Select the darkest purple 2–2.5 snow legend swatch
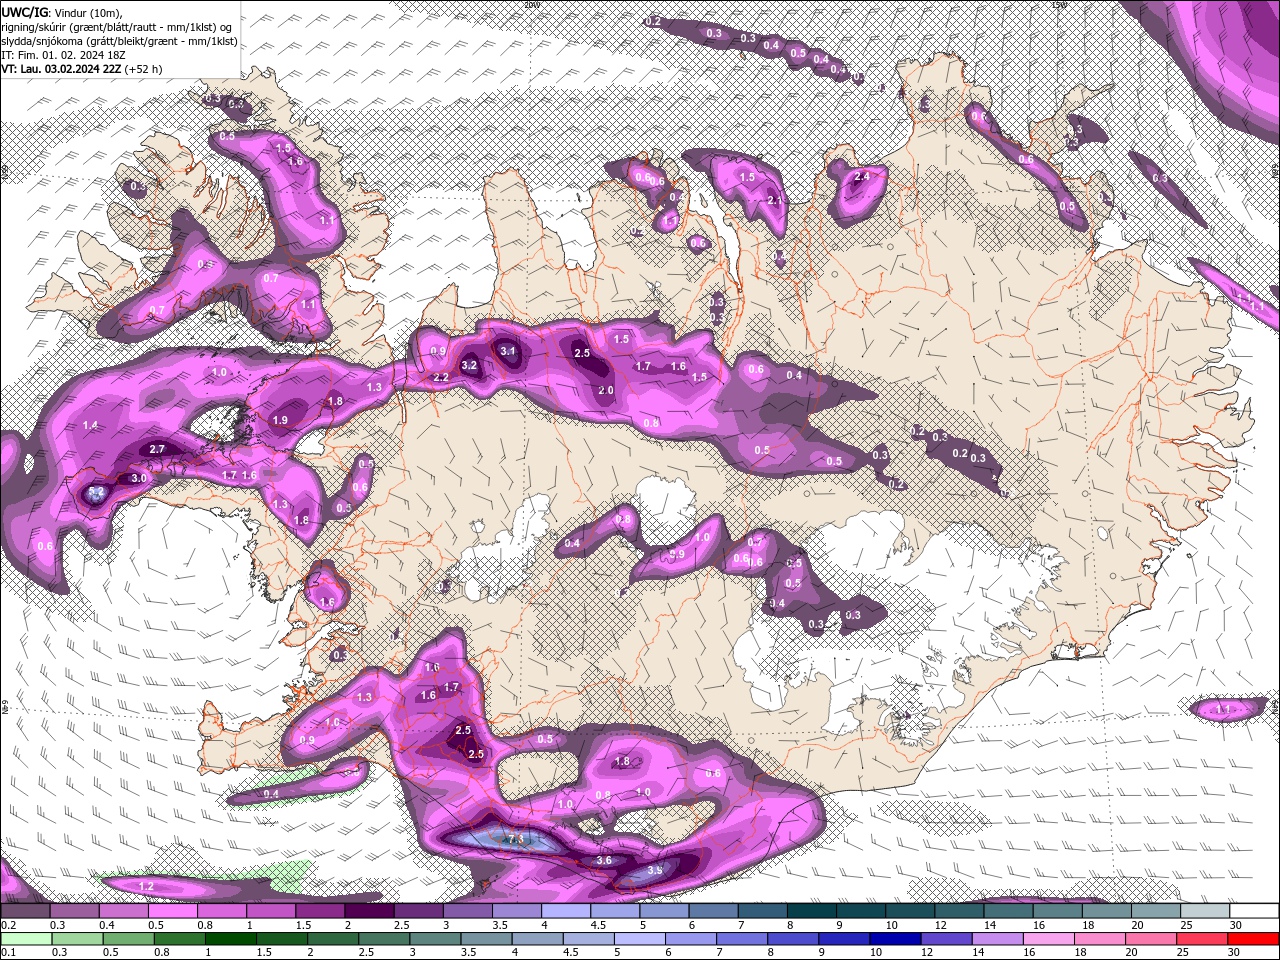 pyautogui.click(x=369, y=911)
